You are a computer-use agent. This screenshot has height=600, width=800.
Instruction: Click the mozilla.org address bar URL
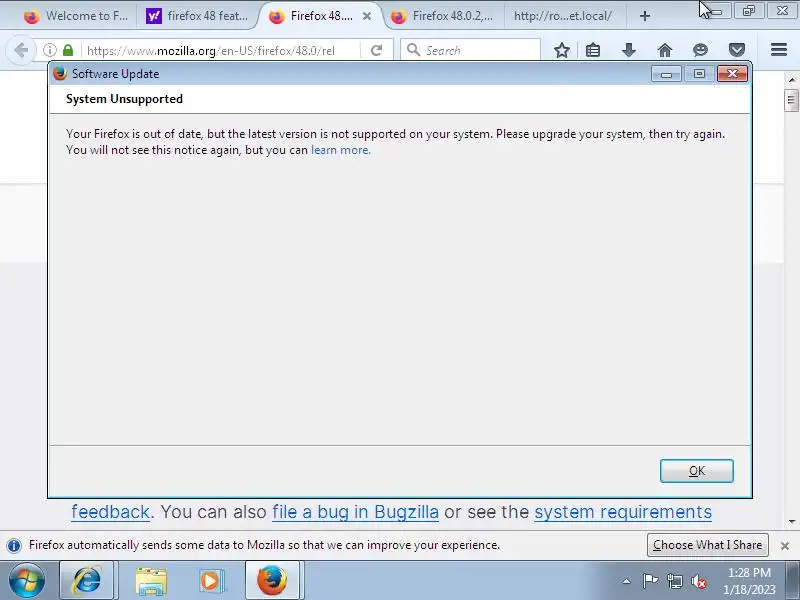click(211, 51)
